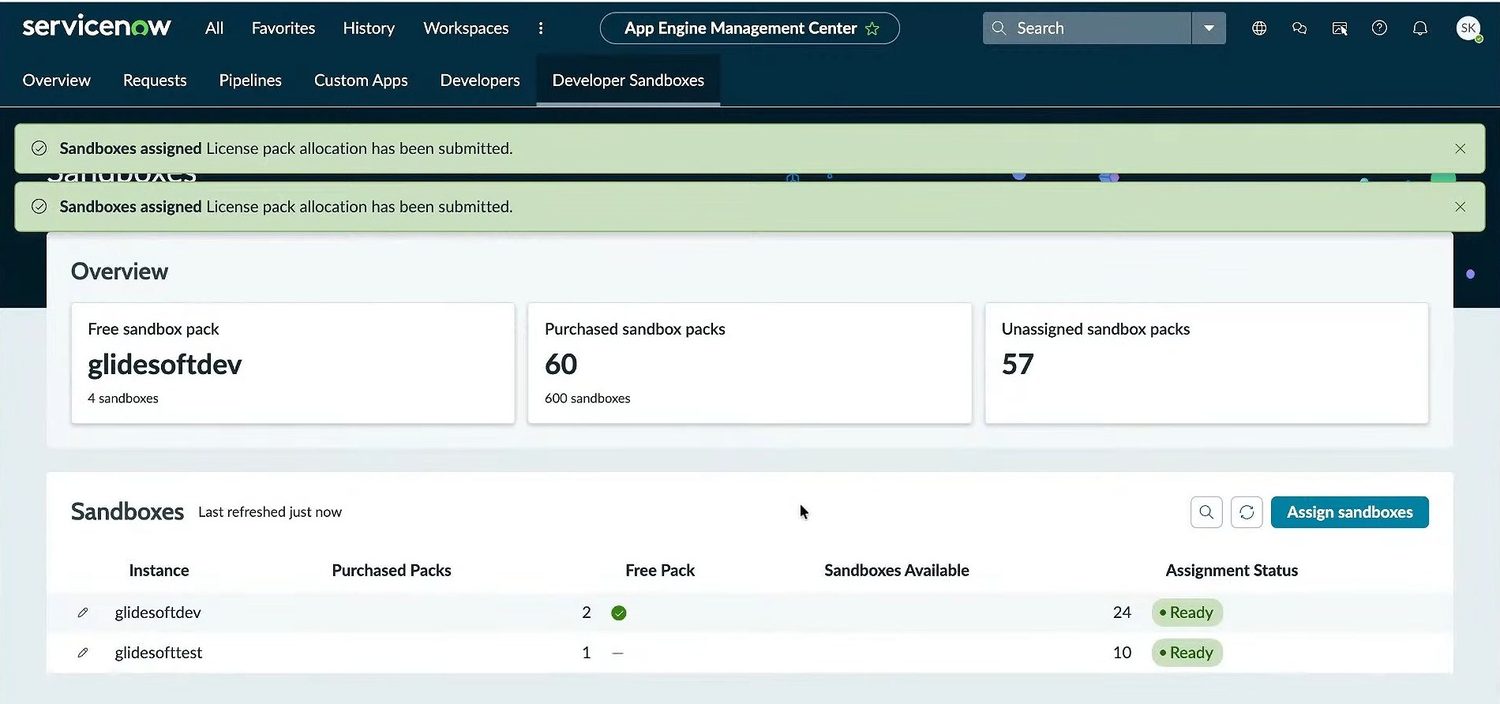Click the green free pack checkmark for glidesoftdev
Viewport: 1500px width, 704px height.
pyautogui.click(x=619, y=612)
